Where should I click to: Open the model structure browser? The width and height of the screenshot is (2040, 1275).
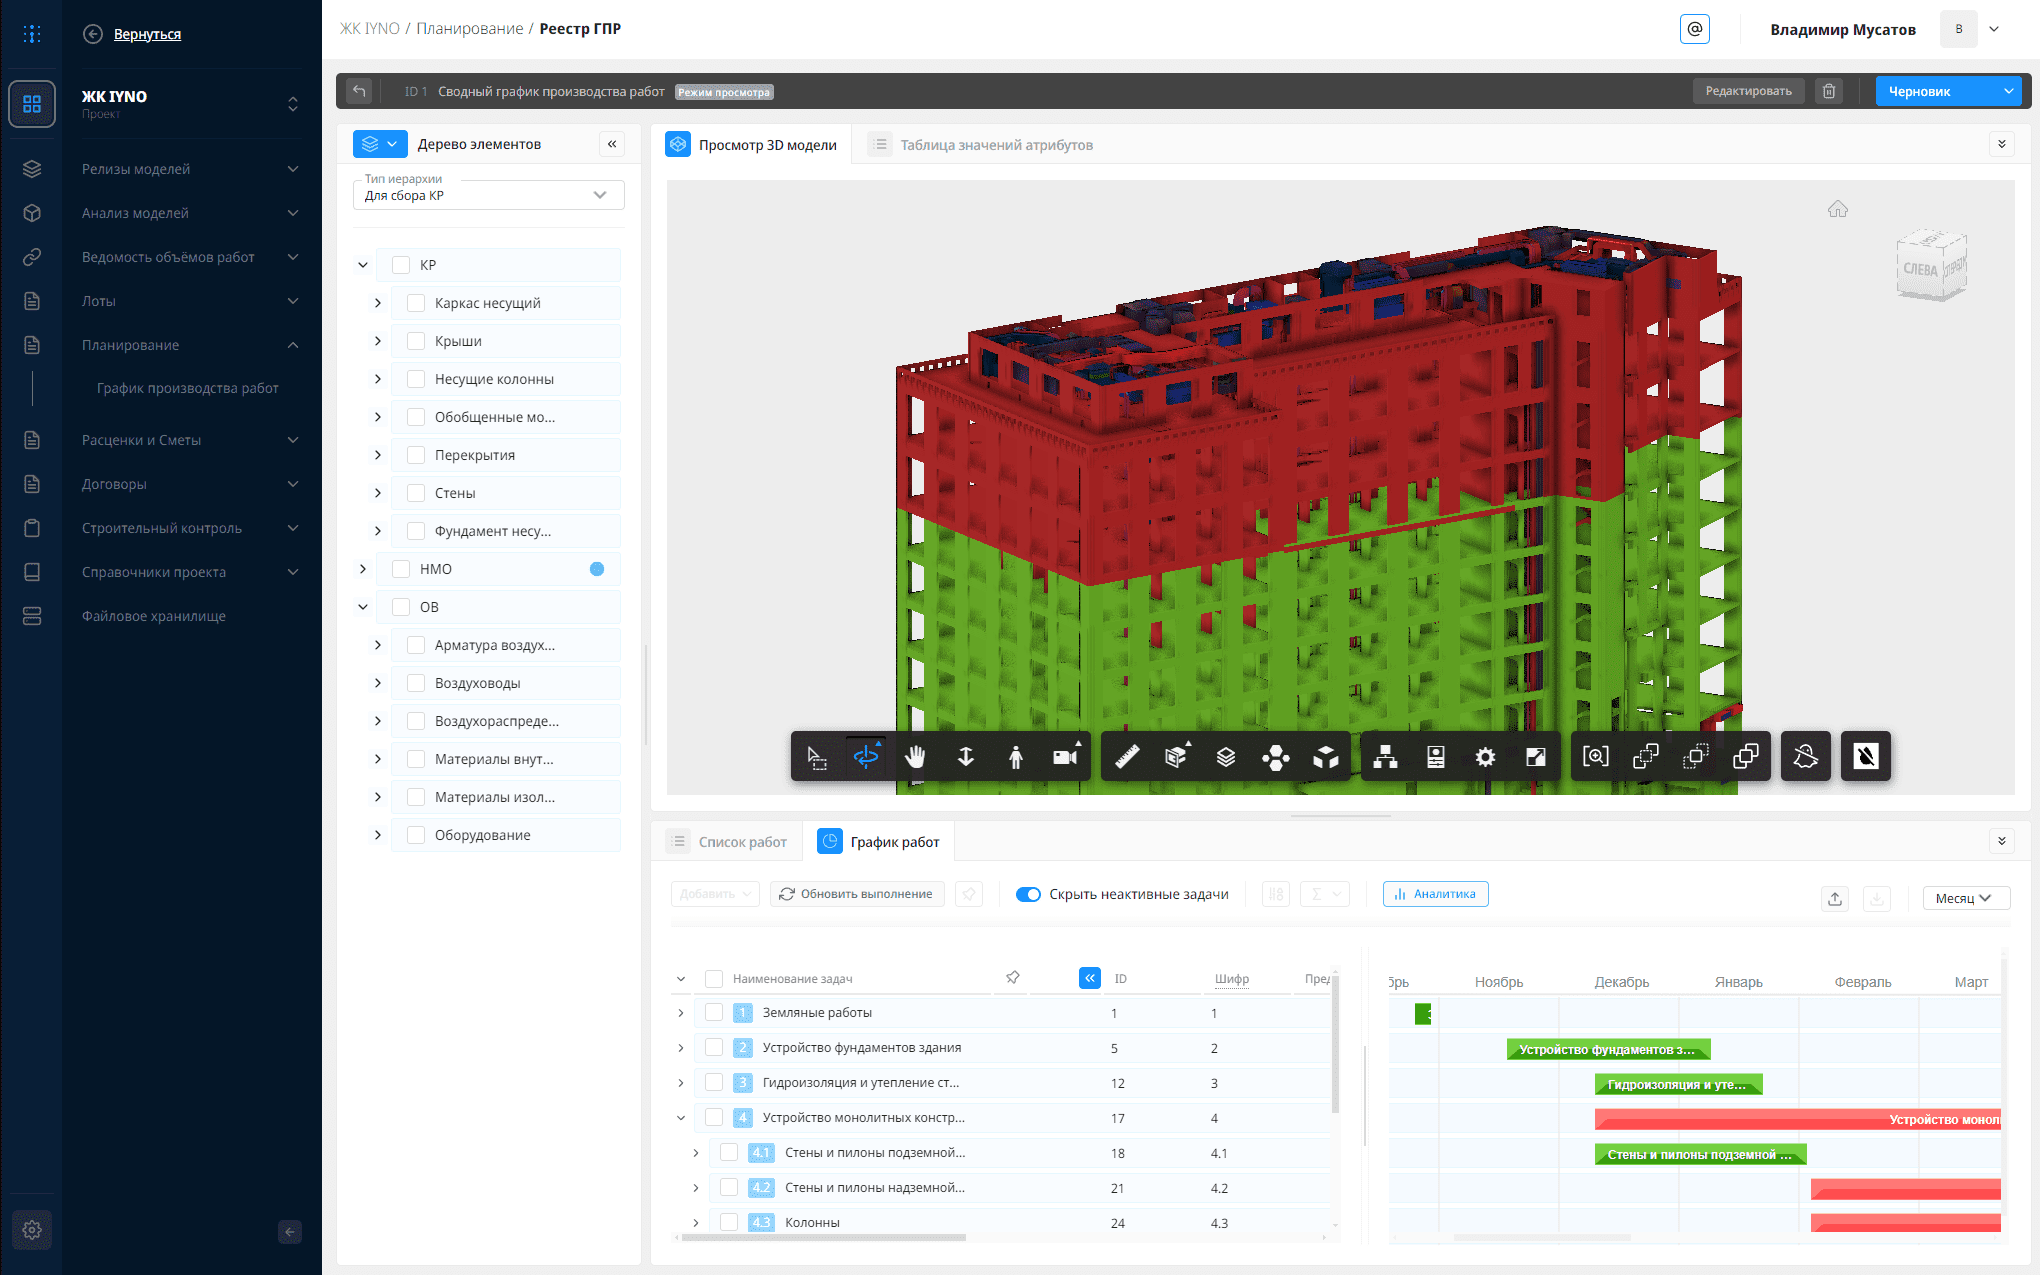tap(1386, 757)
